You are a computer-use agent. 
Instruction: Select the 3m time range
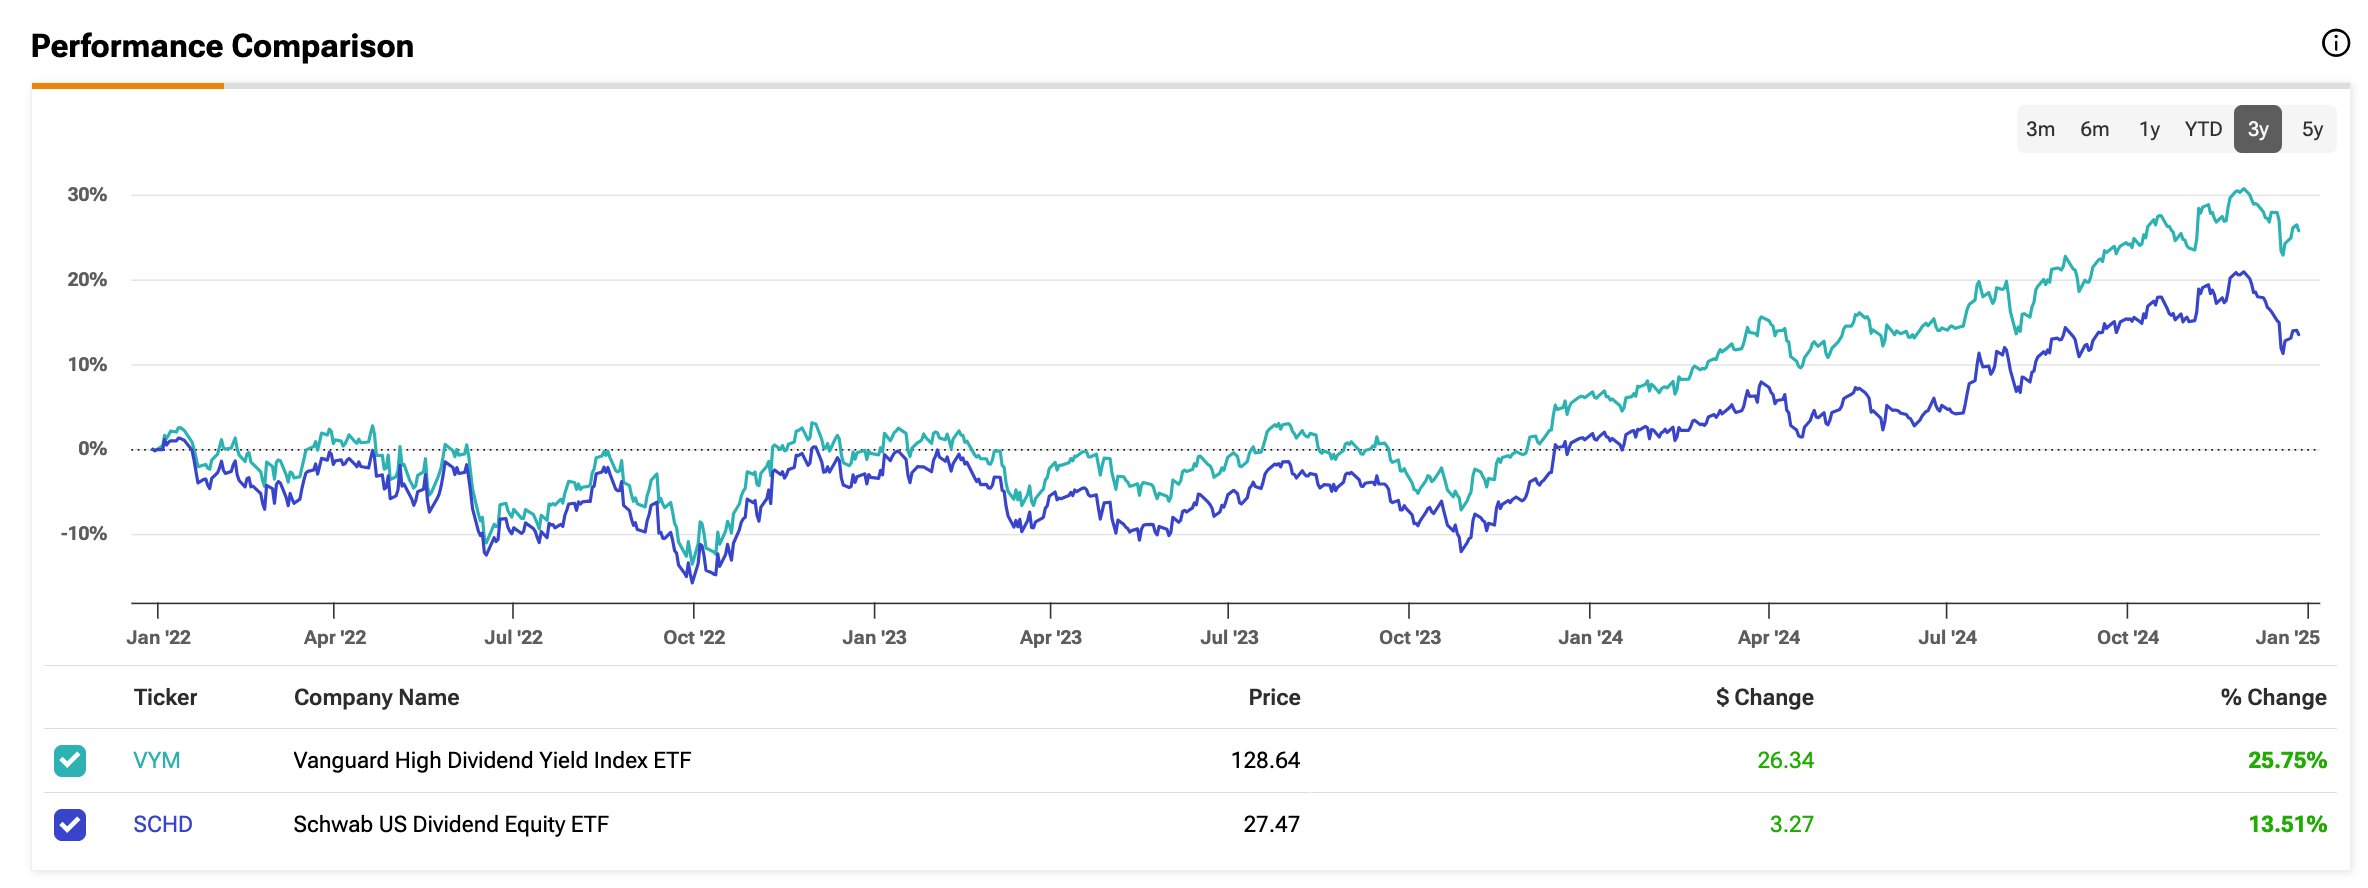tap(2040, 129)
